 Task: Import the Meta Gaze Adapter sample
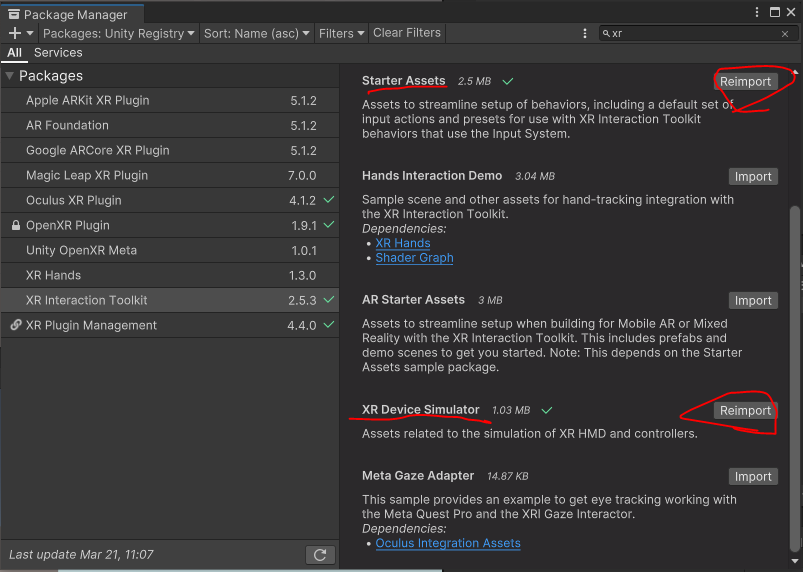[x=753, y=477]
